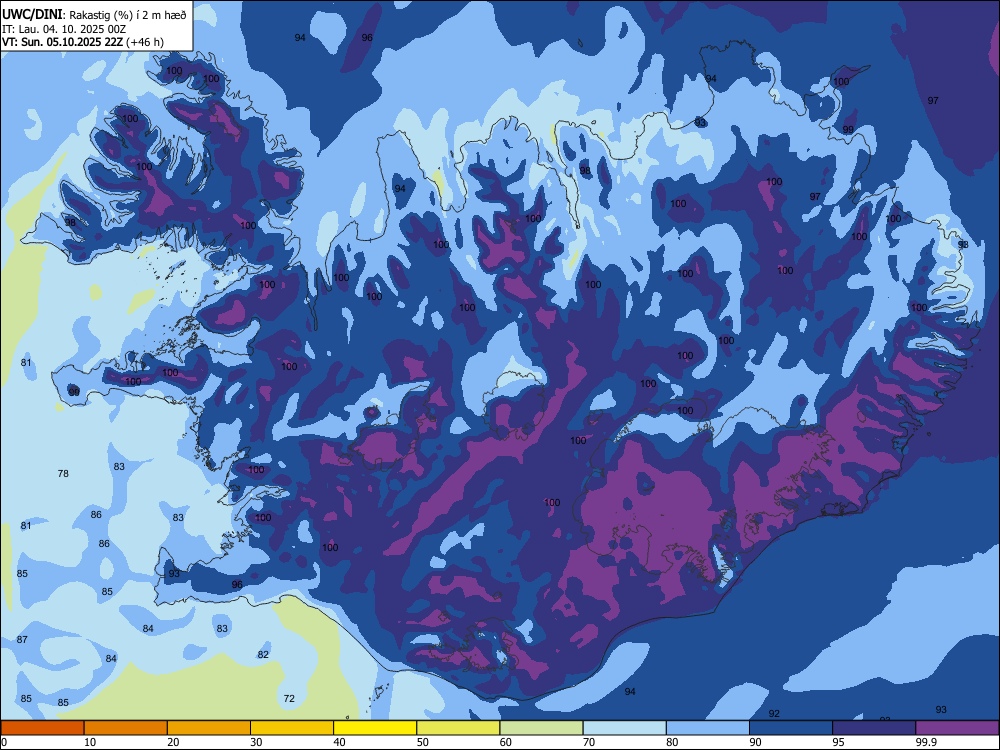
Task: Choose the medium blue 90–95 legend swatch
Action: coord(791,728)
